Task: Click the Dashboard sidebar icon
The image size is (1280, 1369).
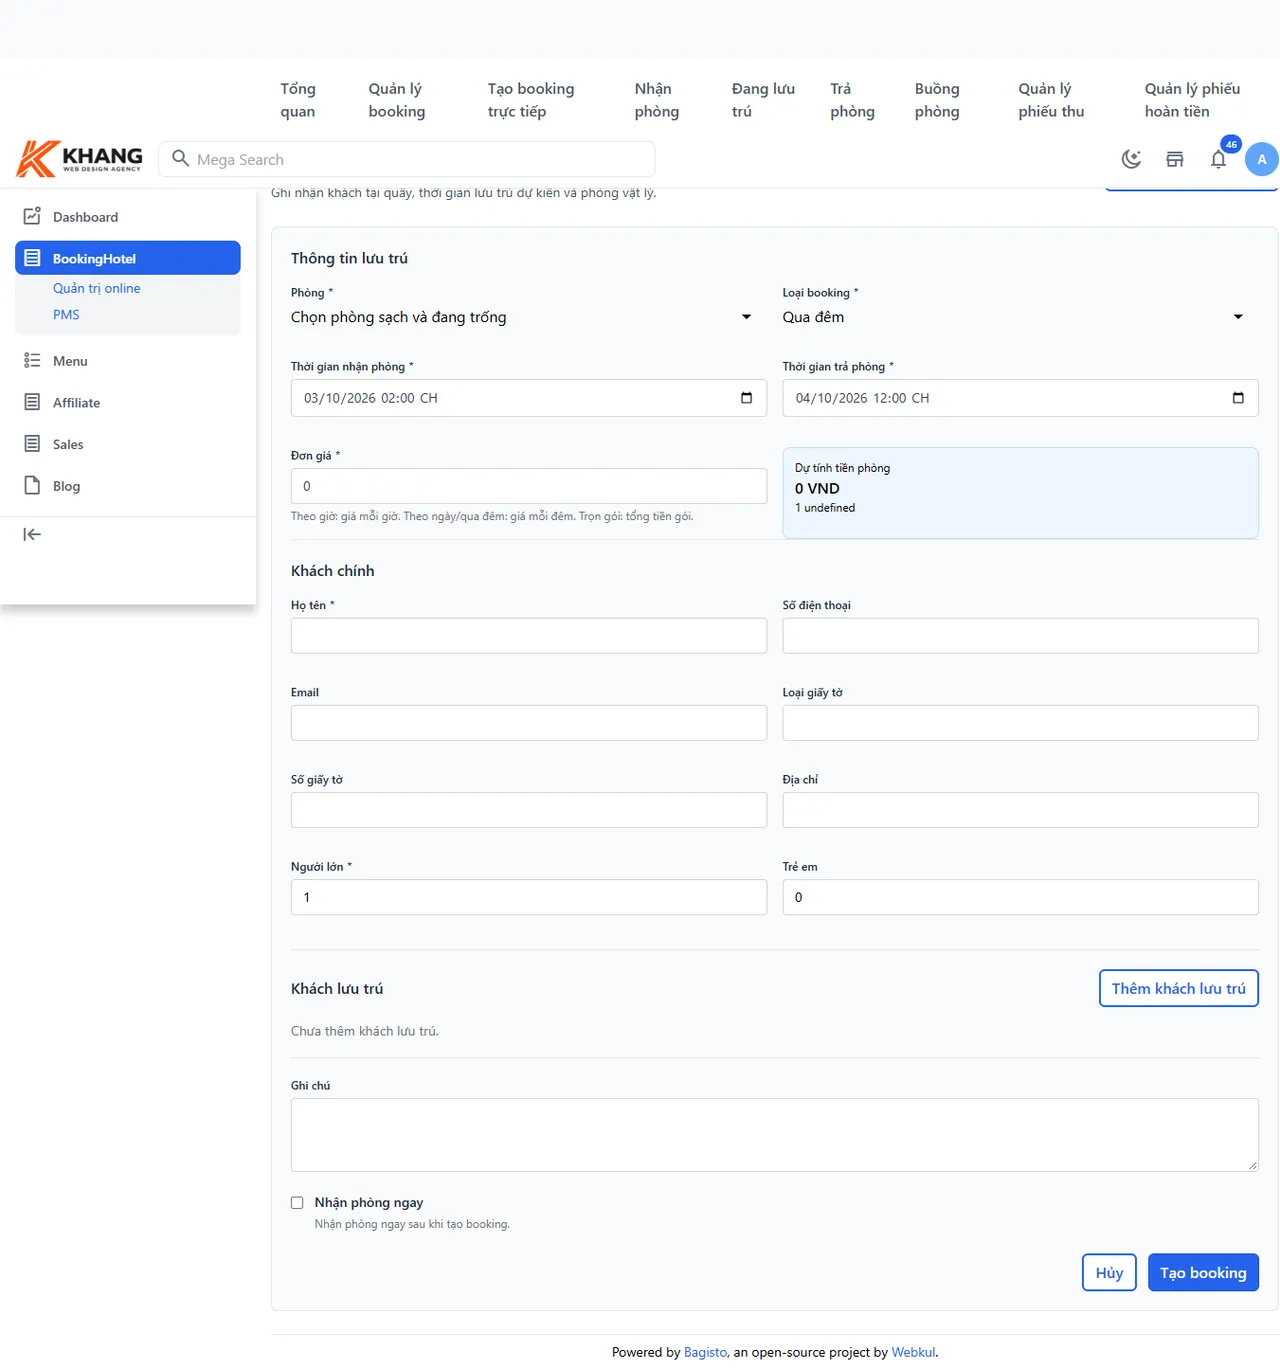Action: point(32,216)
